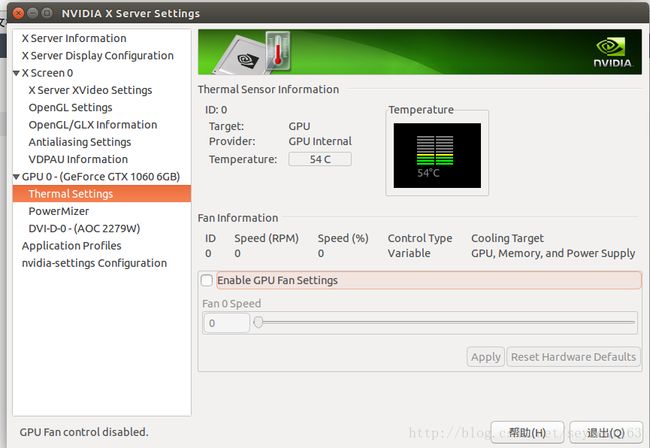Click the Control Type column header
Screen dimensions: 650x448
point(420,238)
